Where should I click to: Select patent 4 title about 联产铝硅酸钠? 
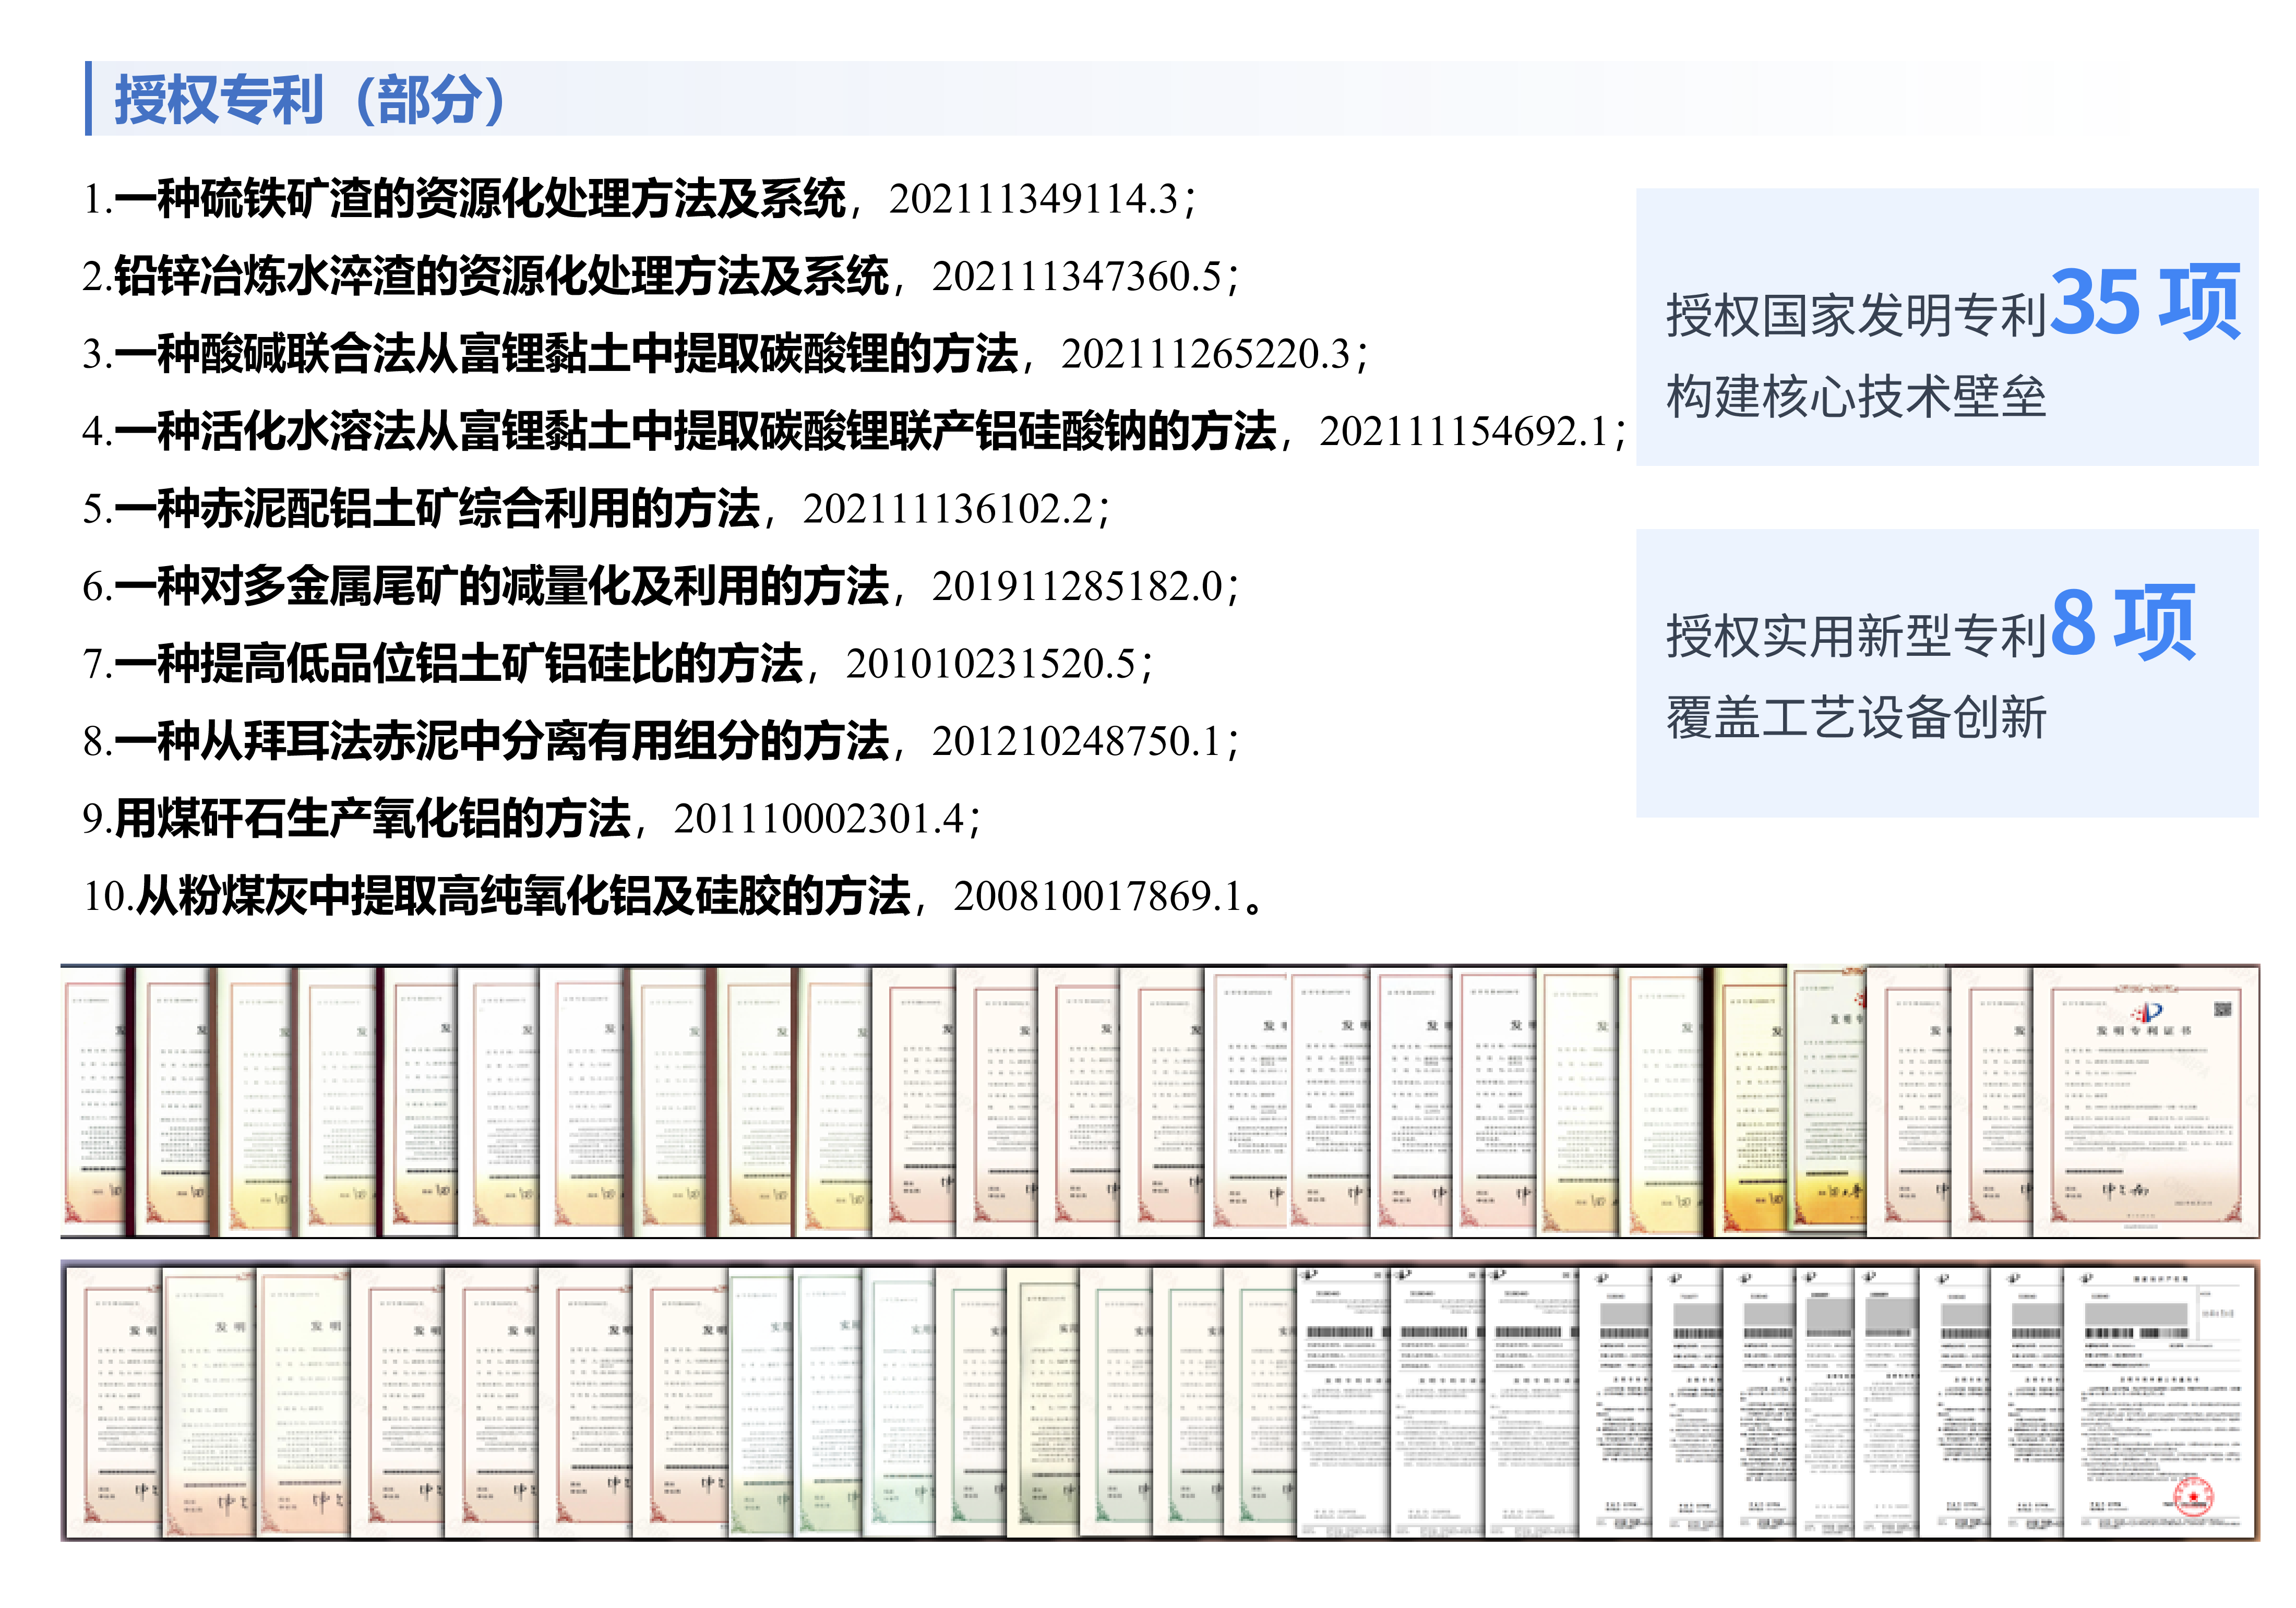tap(696, 431)
